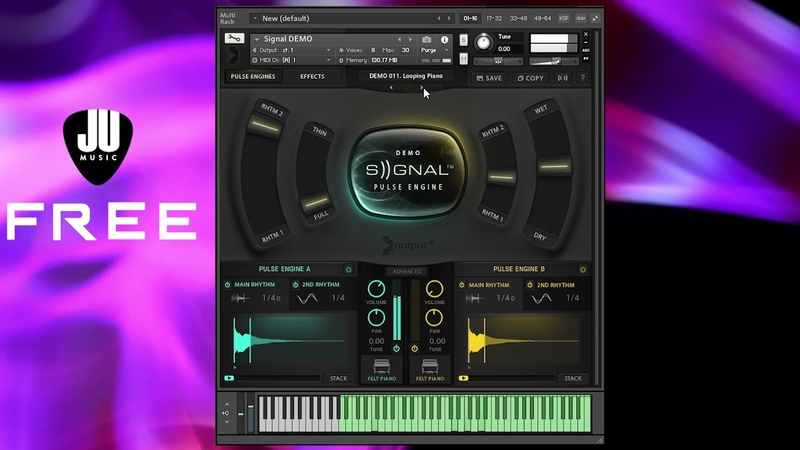Open the ADVANCED panel button

click(407, 271)
